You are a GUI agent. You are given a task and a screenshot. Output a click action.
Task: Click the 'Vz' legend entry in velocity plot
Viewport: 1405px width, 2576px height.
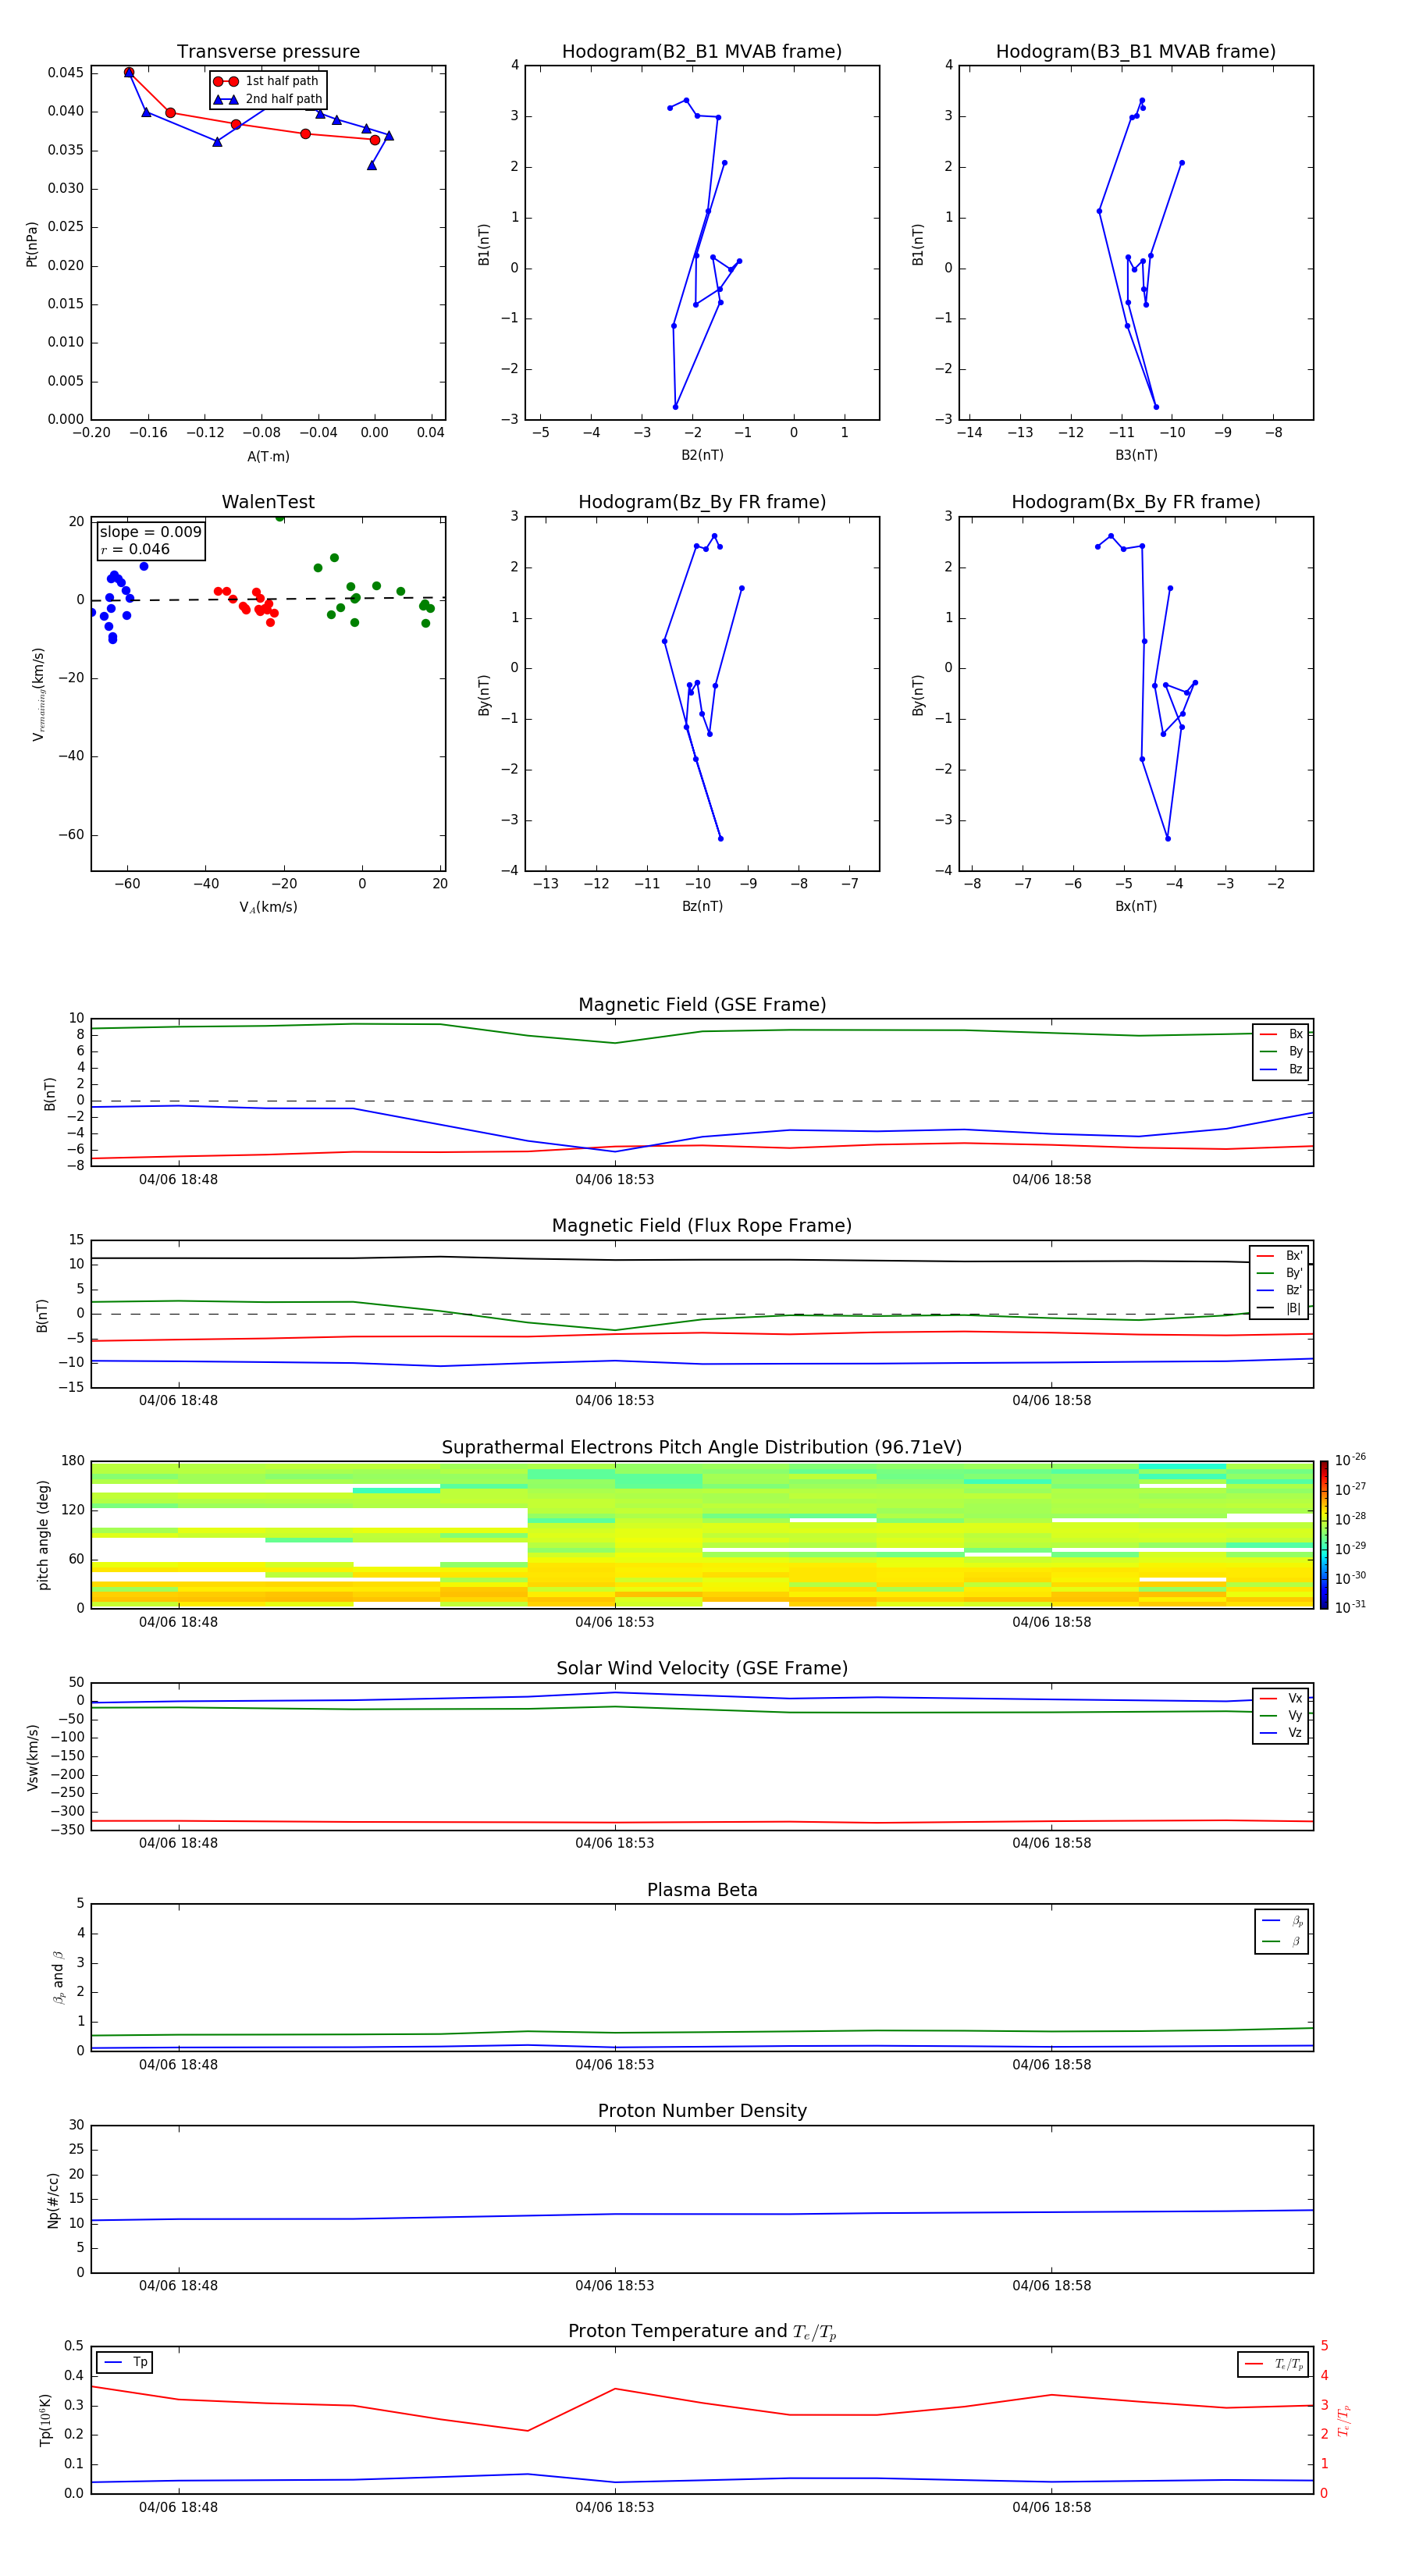(x=1282, y=1733)
